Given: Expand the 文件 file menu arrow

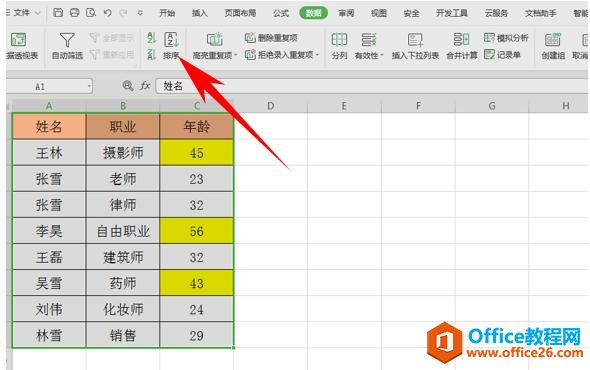Looking at the screenshot, I should tap(37, 13).
